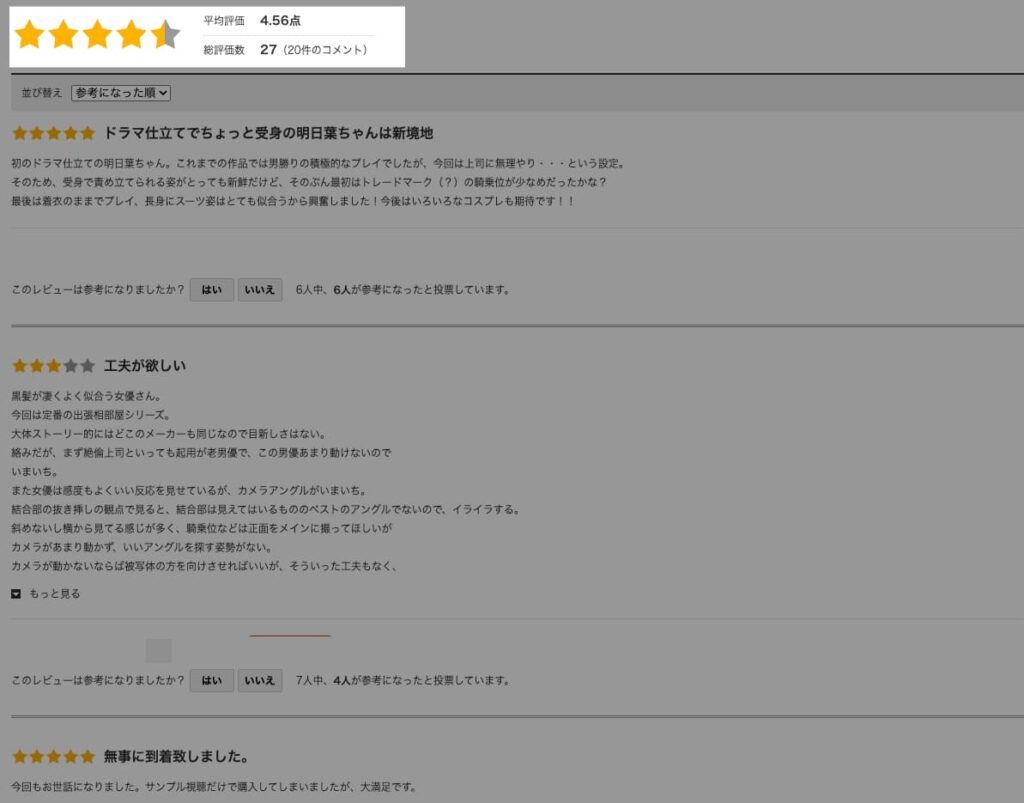Click the (20件のコメント) comment count

pos(325,50)
